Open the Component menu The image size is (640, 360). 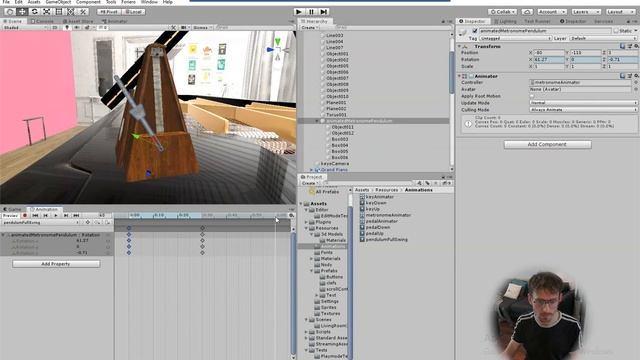click(x=88, y=2)
